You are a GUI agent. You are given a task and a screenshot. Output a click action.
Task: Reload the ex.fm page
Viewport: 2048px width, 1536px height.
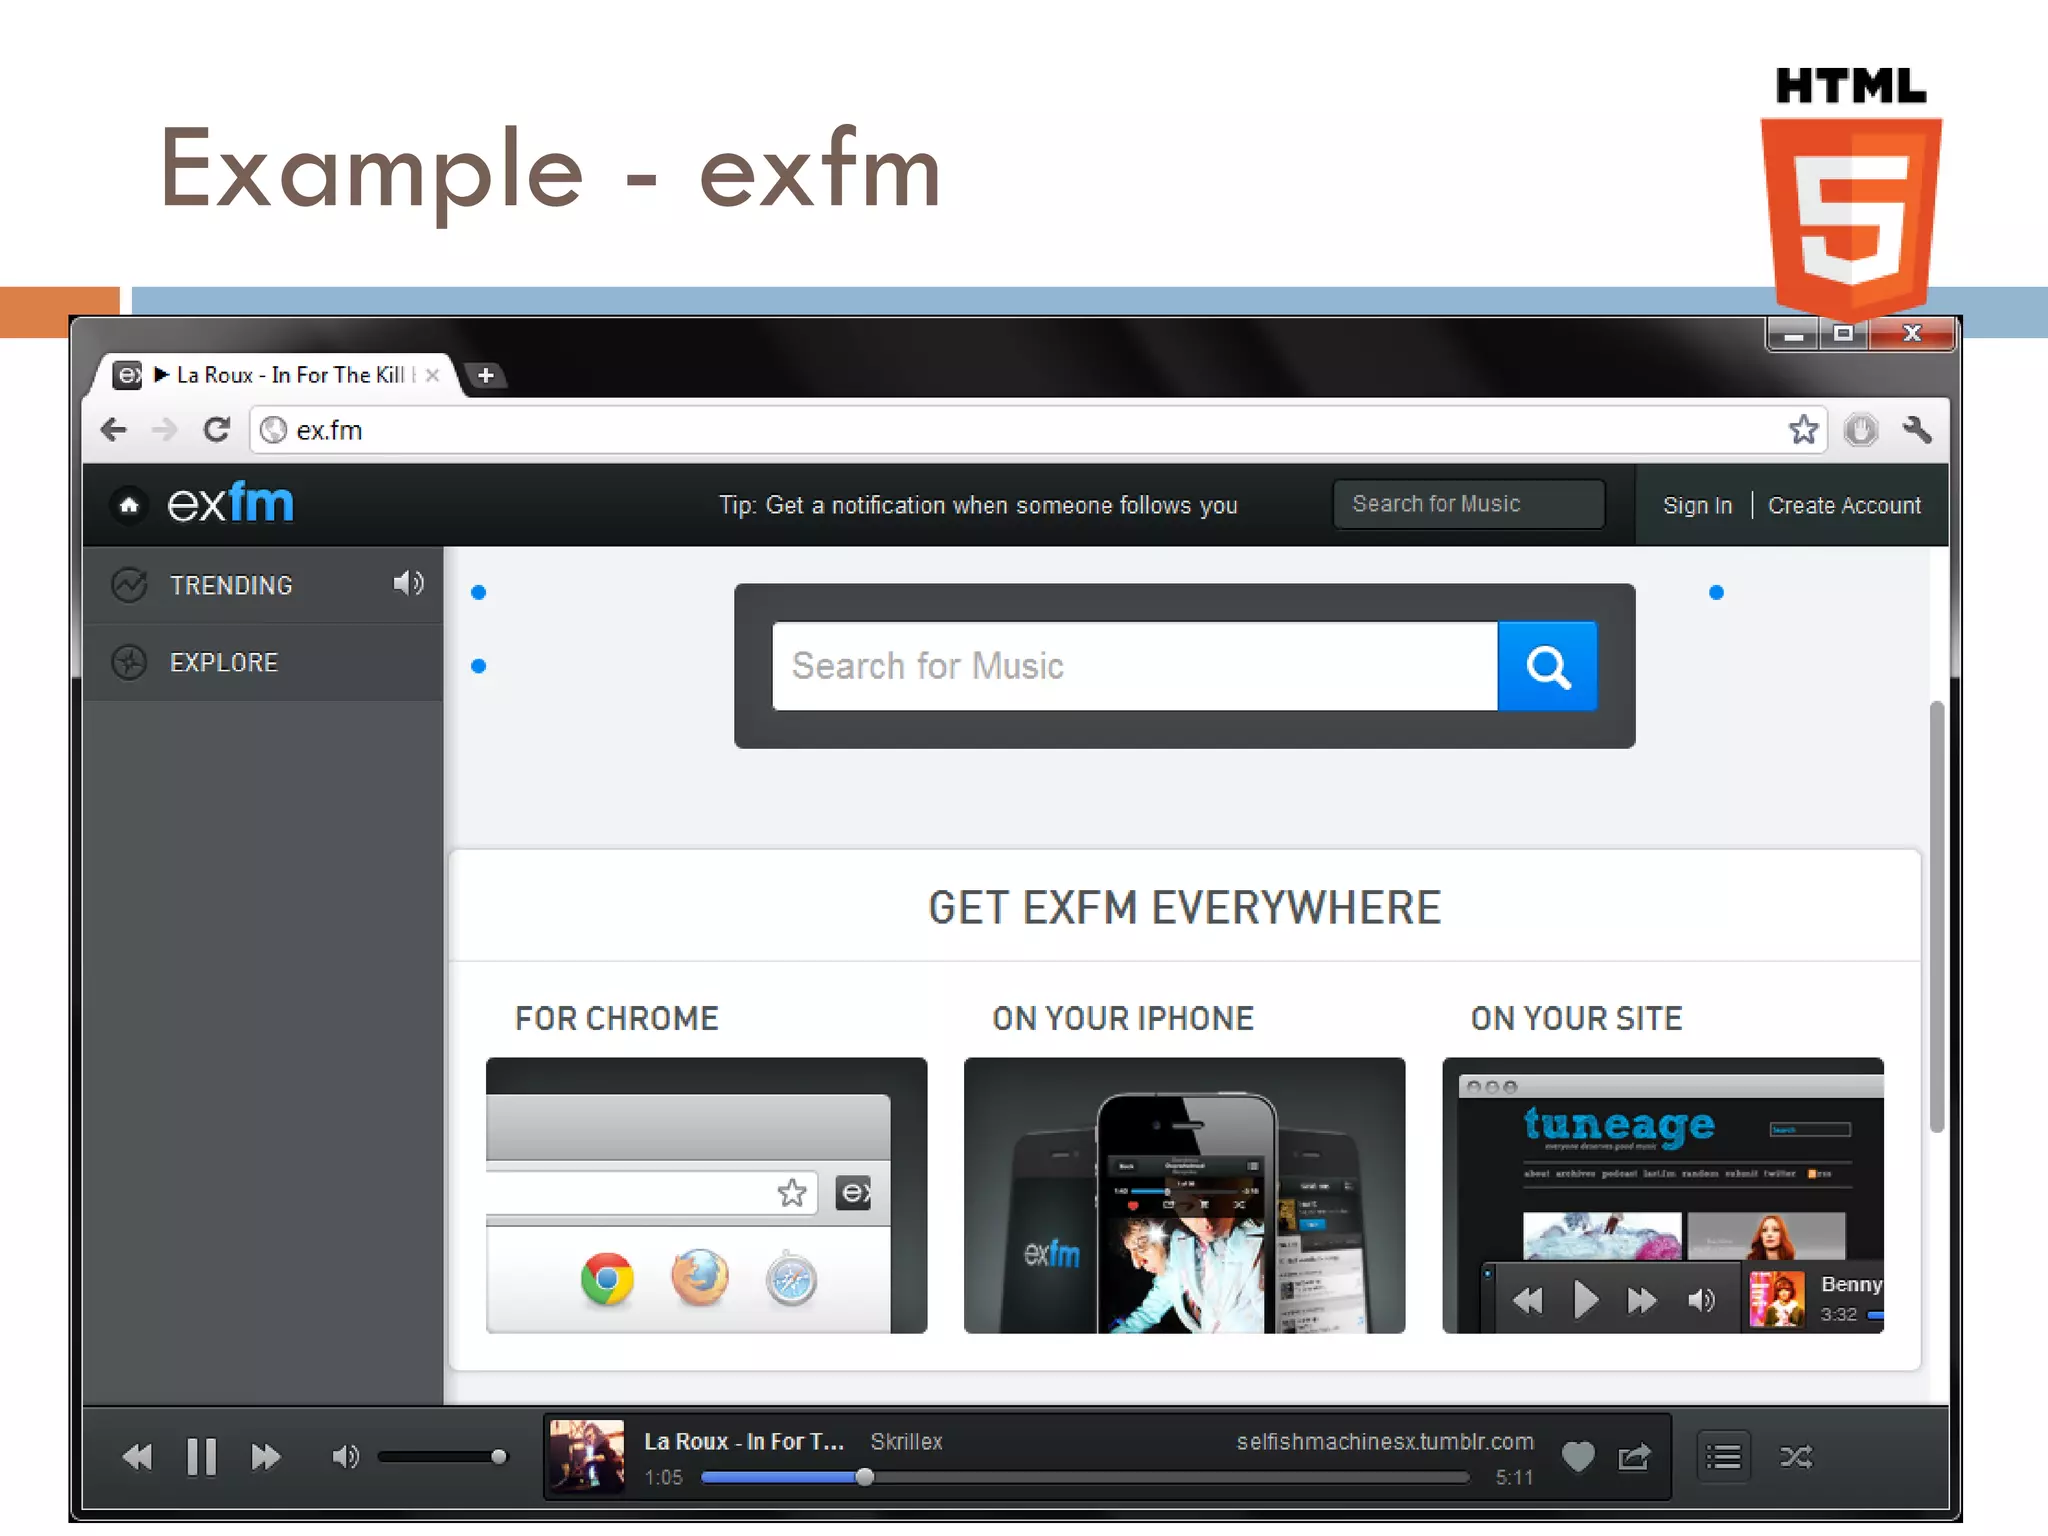pos(217,430)
